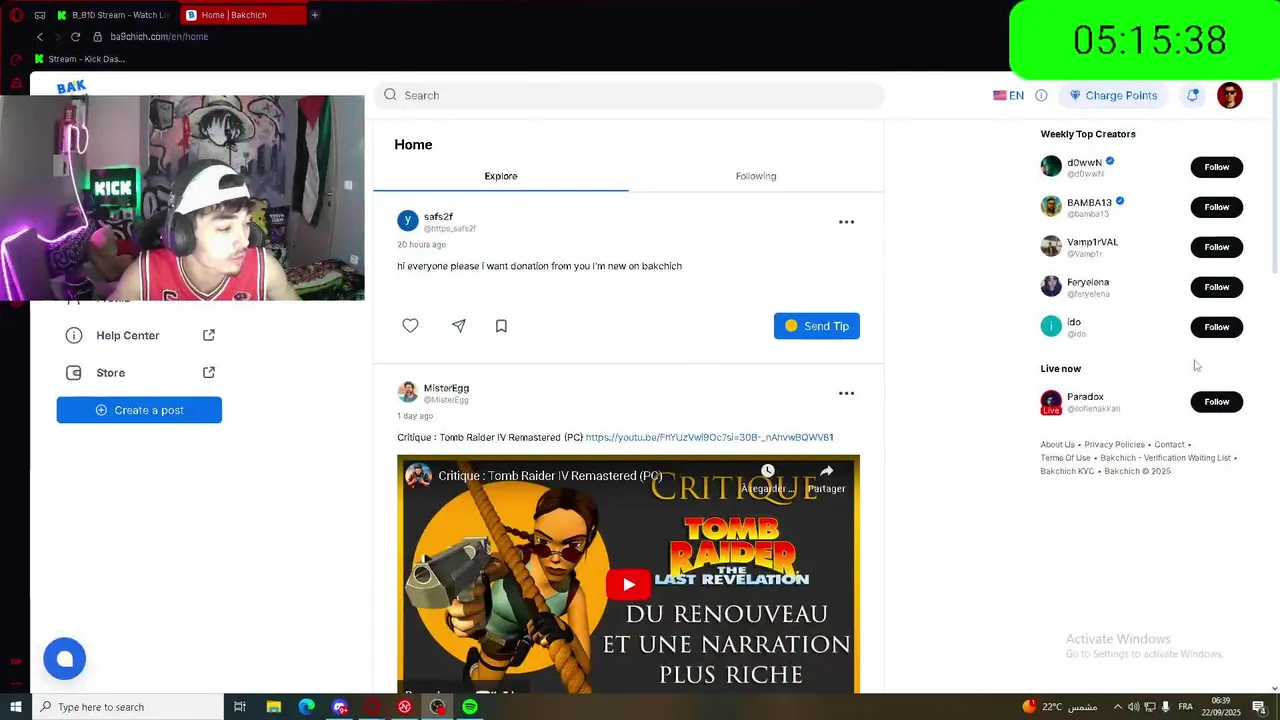Follow Vamp1rVAL
The image size is (1280, 720).
pos(1216,247)
